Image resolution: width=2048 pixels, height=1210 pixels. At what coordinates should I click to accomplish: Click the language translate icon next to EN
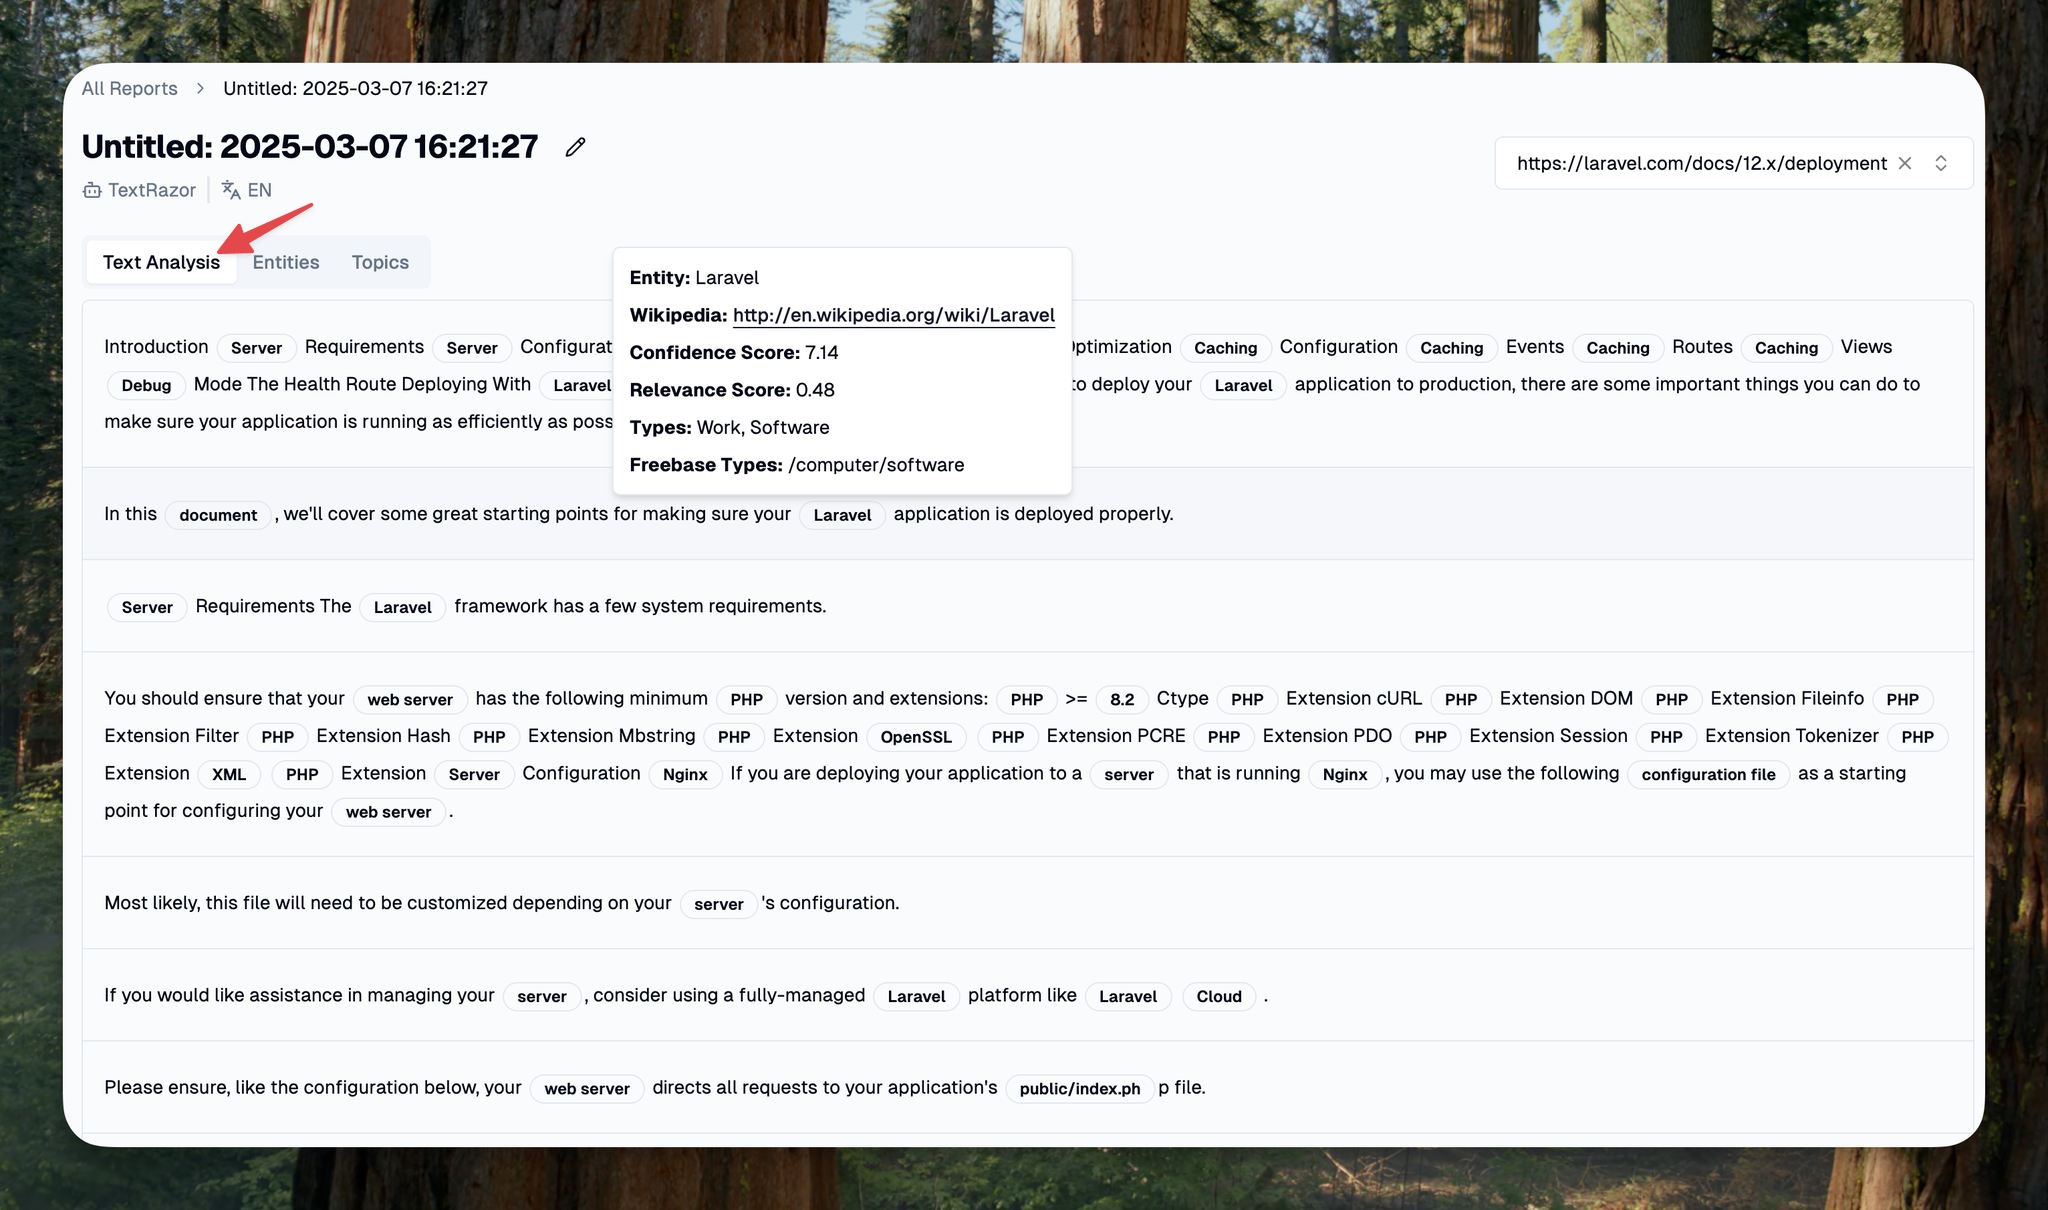click(x=231, y=190)
